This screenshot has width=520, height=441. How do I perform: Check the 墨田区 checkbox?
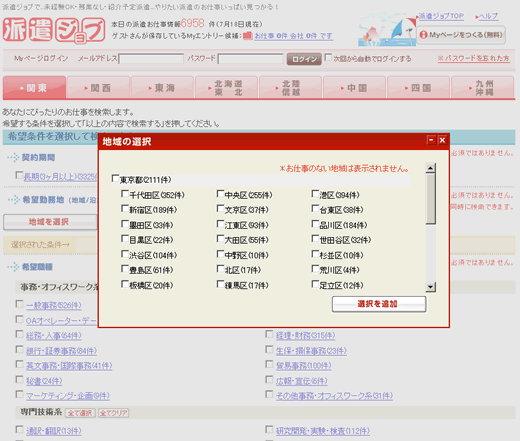[x=125, y=224]
